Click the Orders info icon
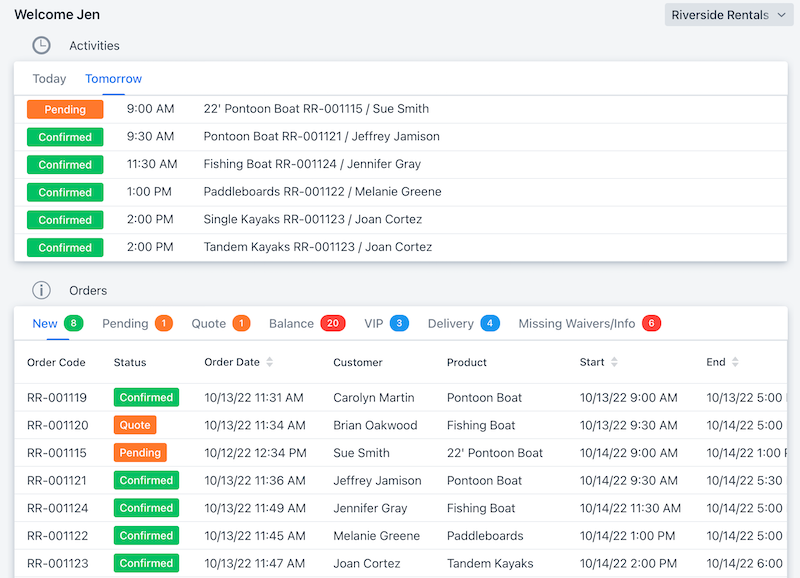Image resolution: width=800 pixels, height=578 pixels. pyautogui.click(x=40, y=290)
